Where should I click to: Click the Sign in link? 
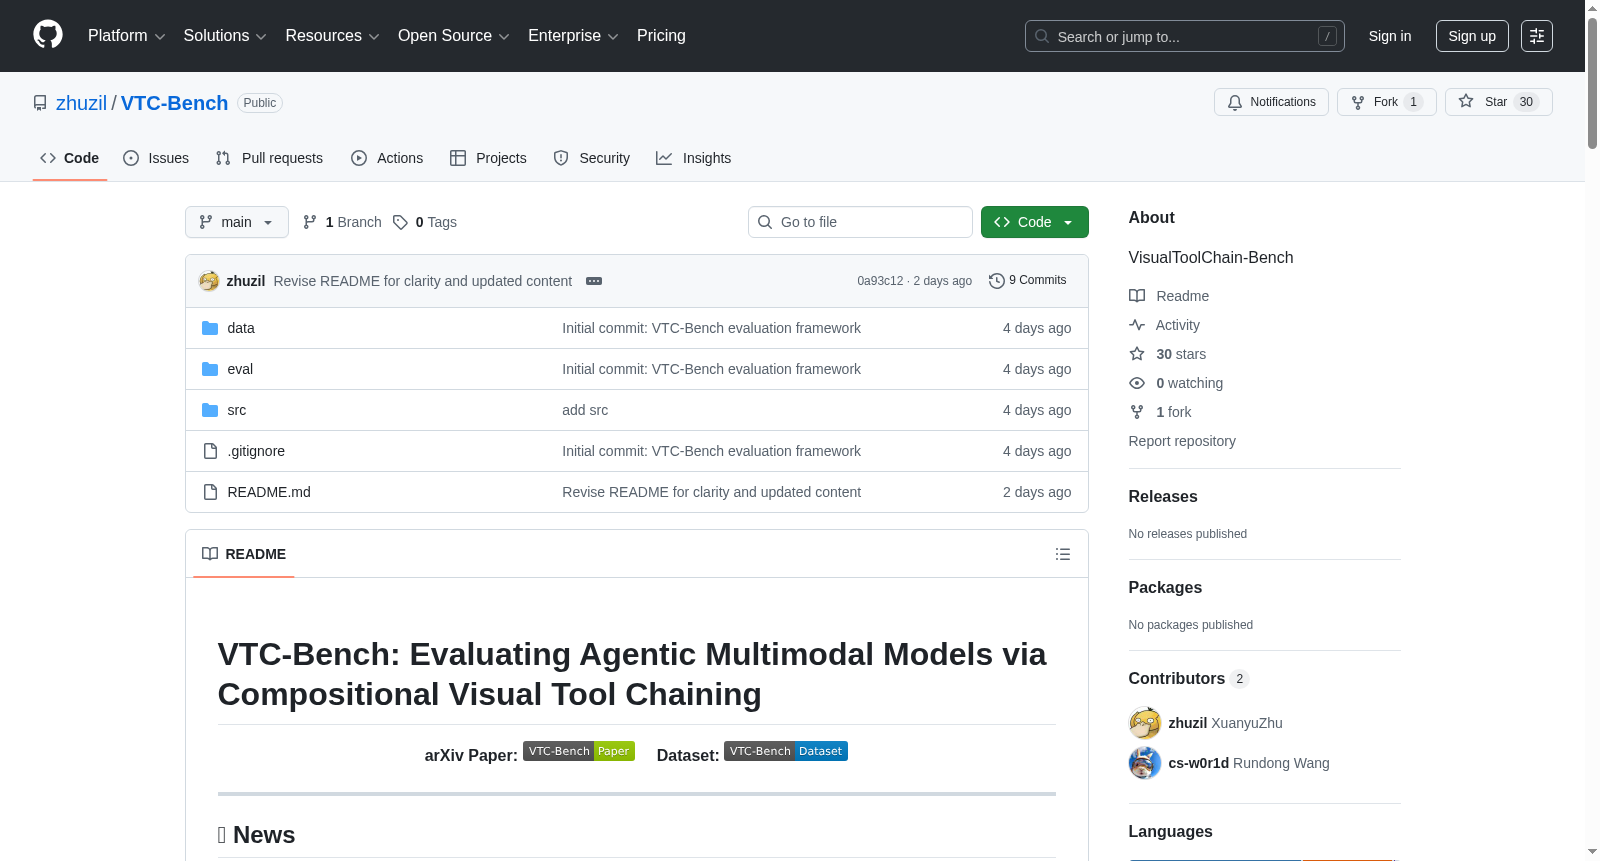(1390, 36)
